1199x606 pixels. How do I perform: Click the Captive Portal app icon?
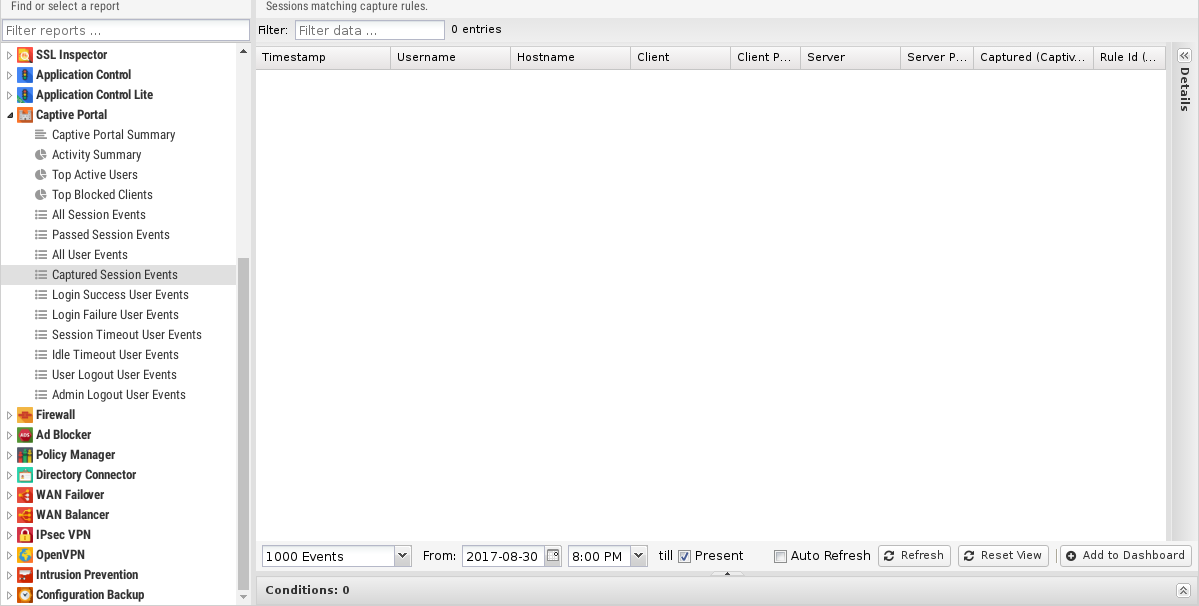(x=24, y=115)
